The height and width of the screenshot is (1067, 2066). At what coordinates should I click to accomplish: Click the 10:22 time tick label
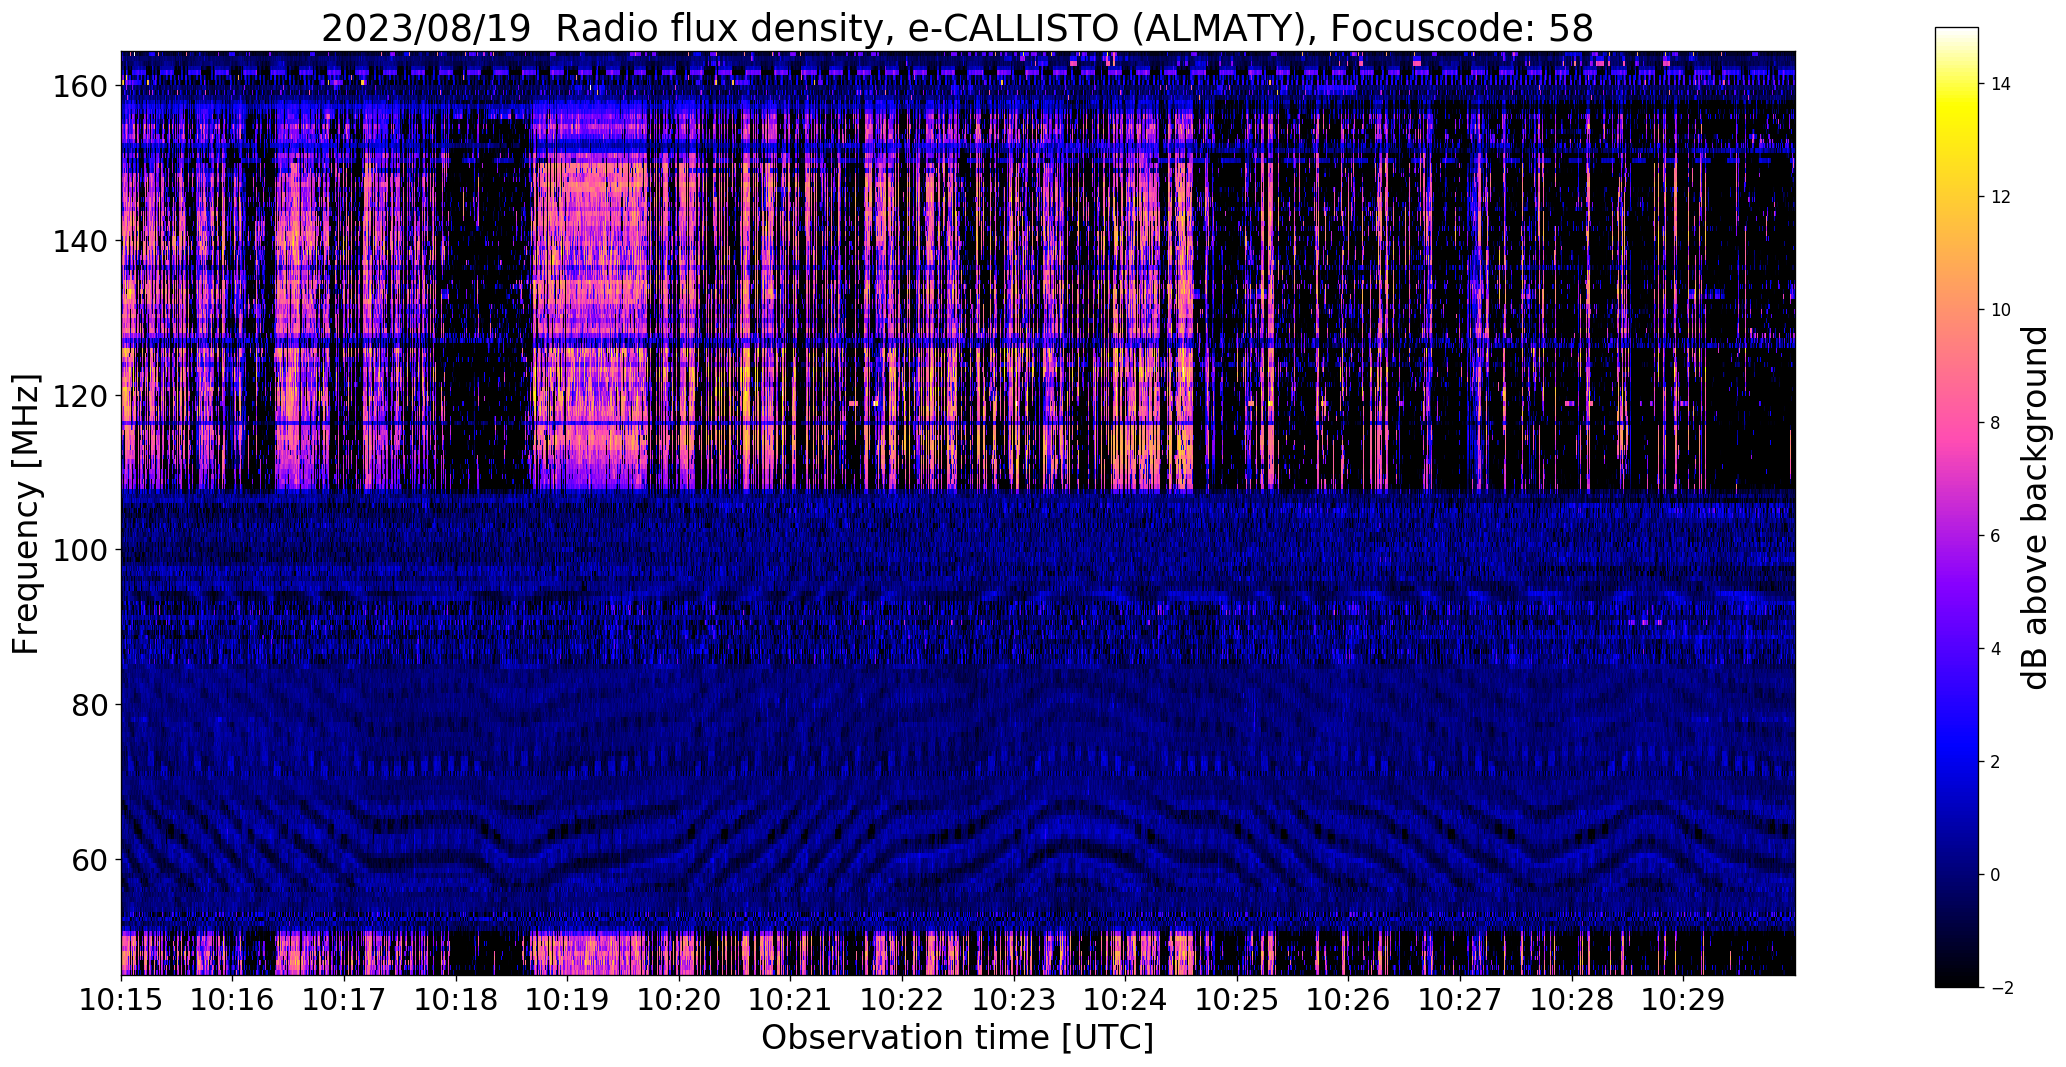click(x=902, y=1000)
